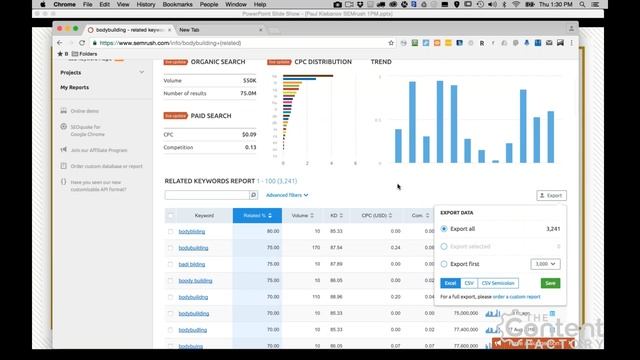Screen dimensions: 640x360
Task: Click the megaphone icon for Affiliate Program
Action: (x=64, y=150)
